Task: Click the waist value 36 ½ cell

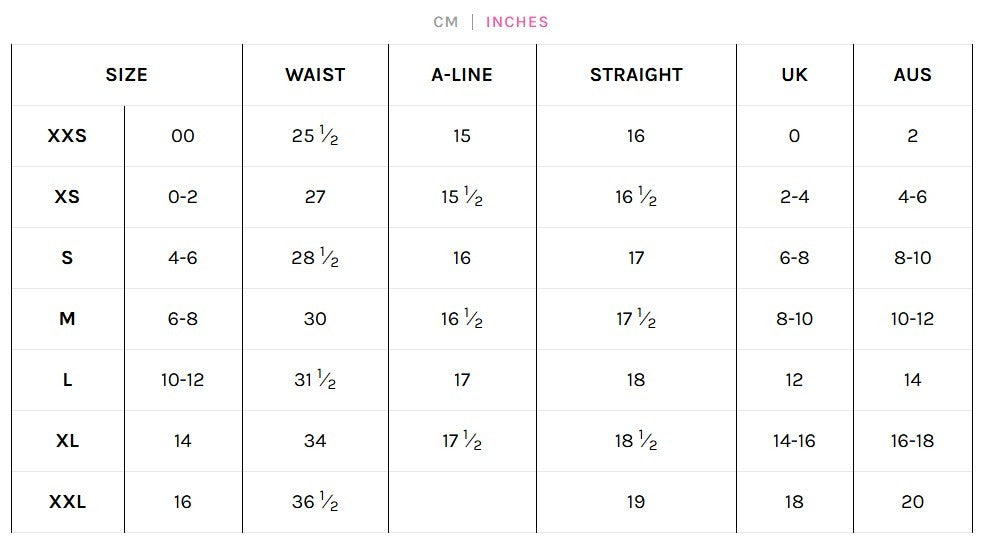Action: click(315, 501)
